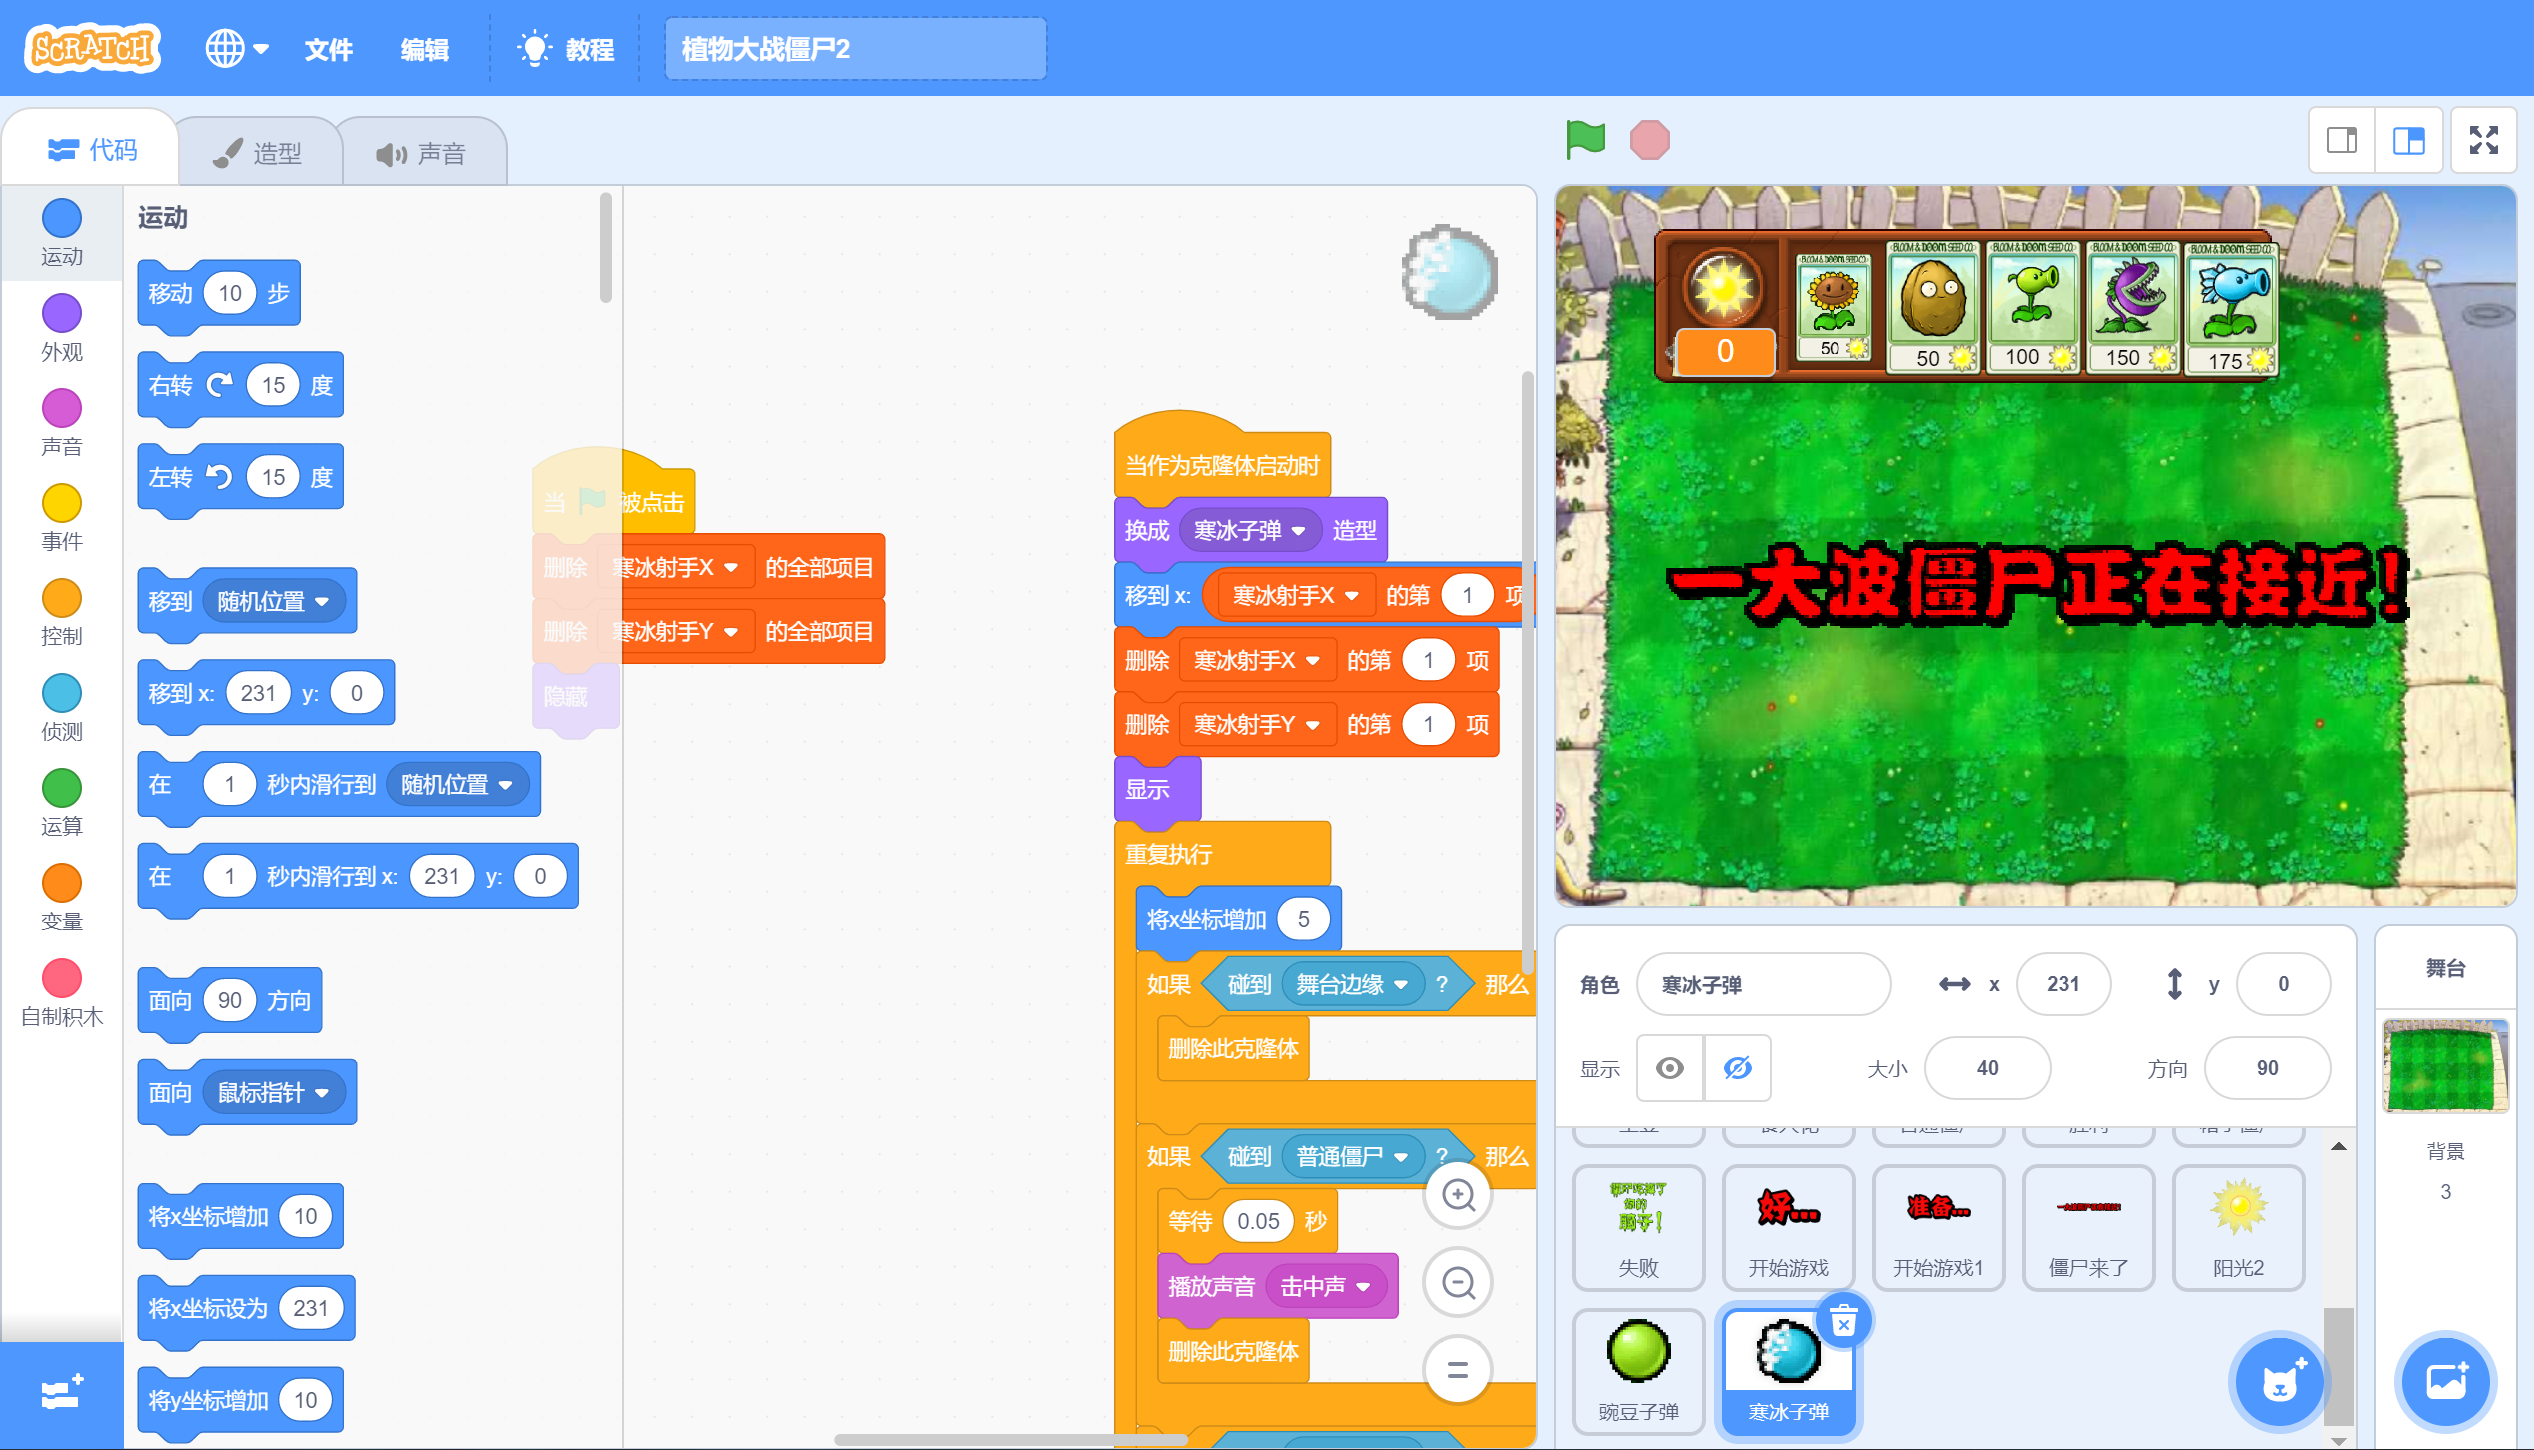Click the project title field 植物大战僵尸2
Image resolution: width=2534 pixels, height=1450 pixels.
tap(855, 49)
